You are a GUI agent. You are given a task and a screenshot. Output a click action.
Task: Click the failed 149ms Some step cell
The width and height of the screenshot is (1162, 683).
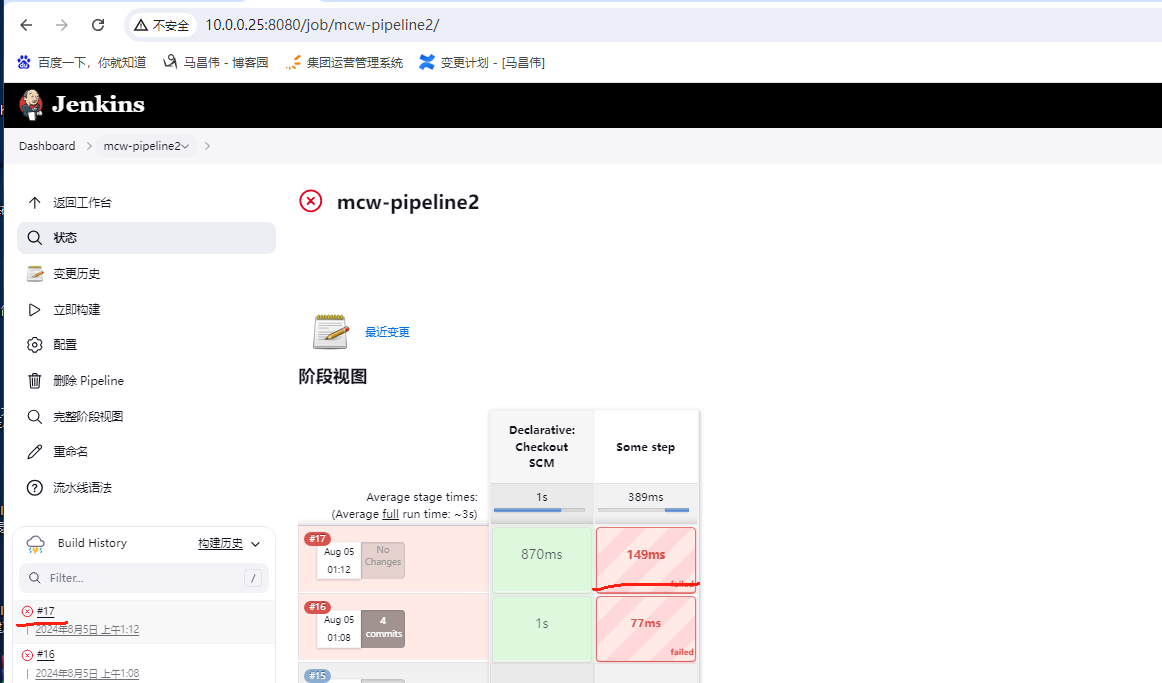pos(645,559)
